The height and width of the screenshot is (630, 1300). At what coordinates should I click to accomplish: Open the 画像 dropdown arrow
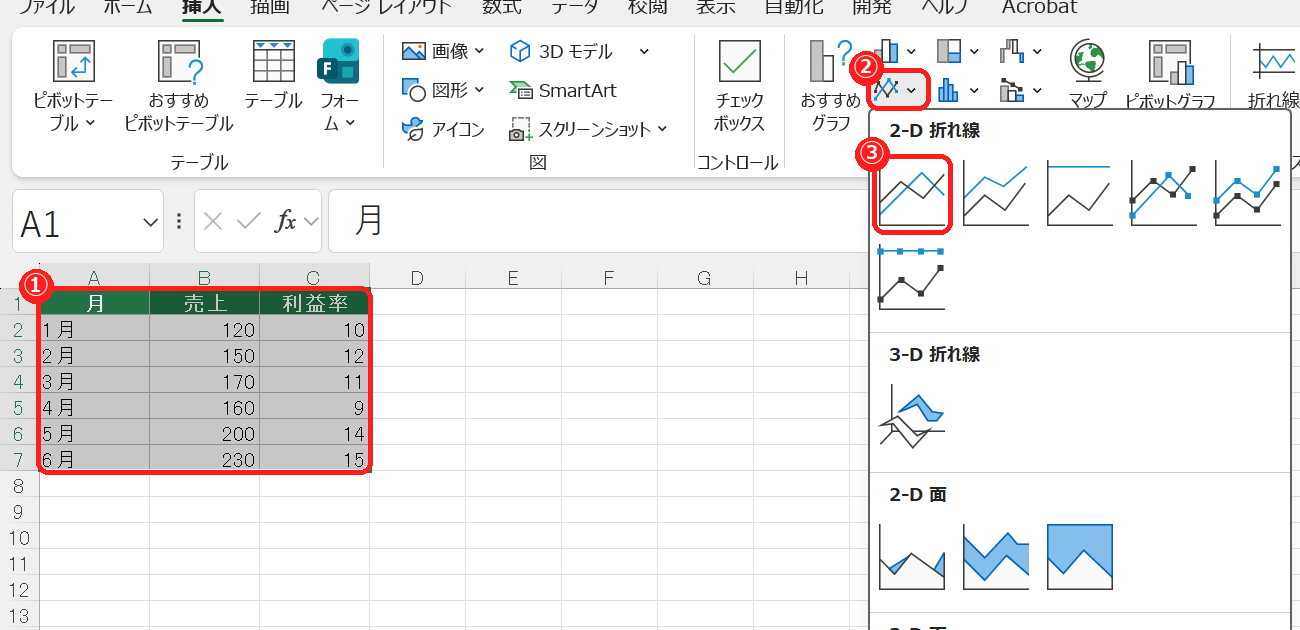(x=479, y=51)
